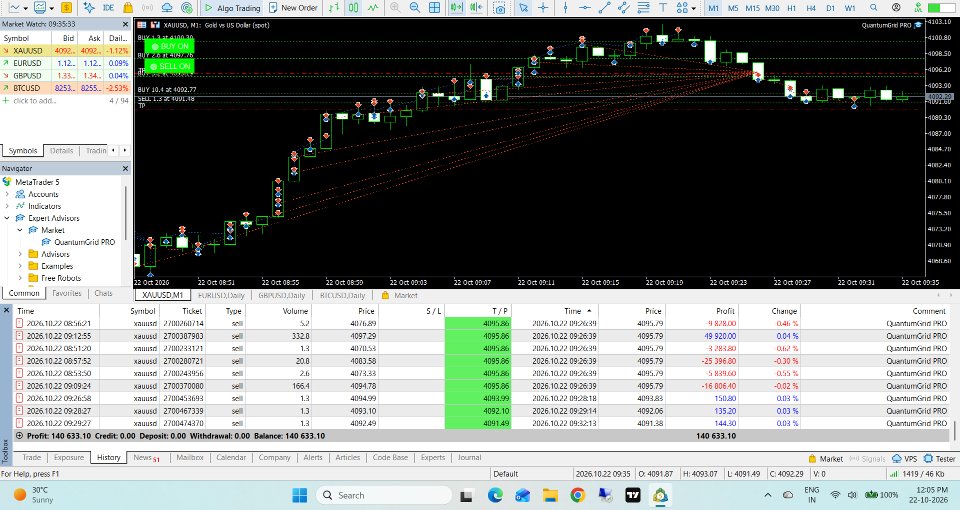Draw a vertical line on chart
Screen dimensions: 960x510
(565, 7)
